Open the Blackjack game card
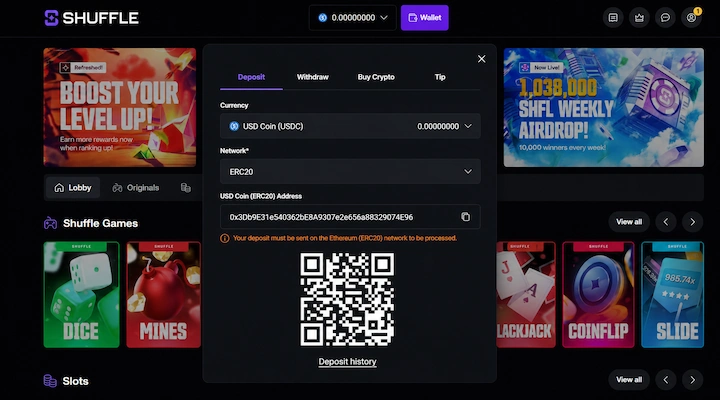This screenshot has height=400, width=720. point(526,295)
